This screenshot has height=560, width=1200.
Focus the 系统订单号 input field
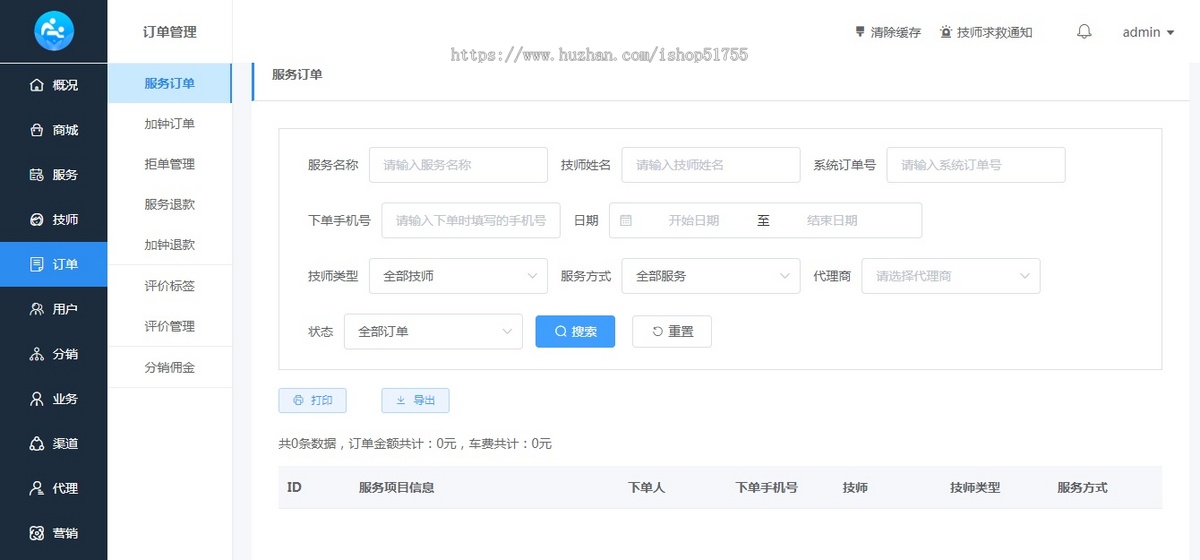point(976,165)
